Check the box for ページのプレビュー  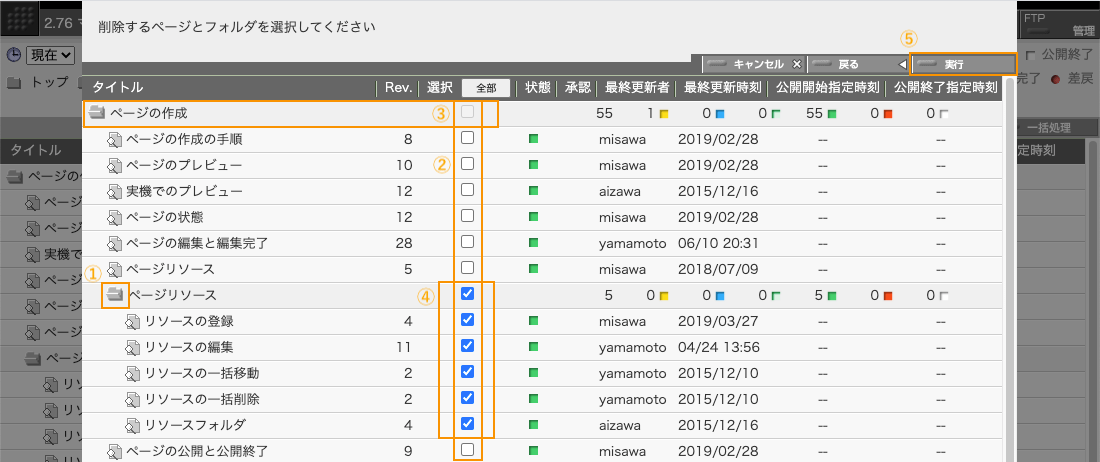467,164
